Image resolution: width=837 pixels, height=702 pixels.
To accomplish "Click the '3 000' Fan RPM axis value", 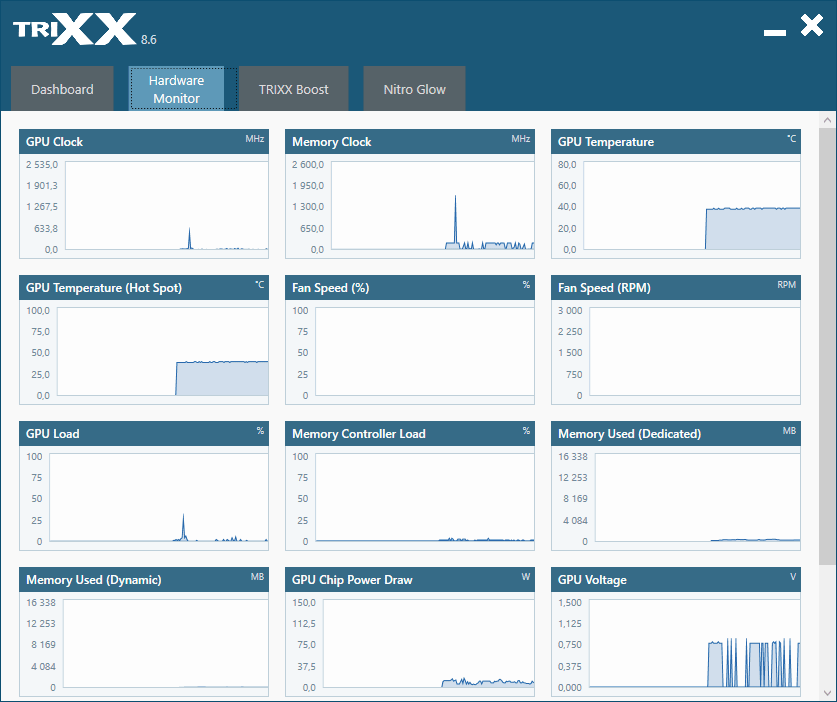I will [x=570, y=310].
